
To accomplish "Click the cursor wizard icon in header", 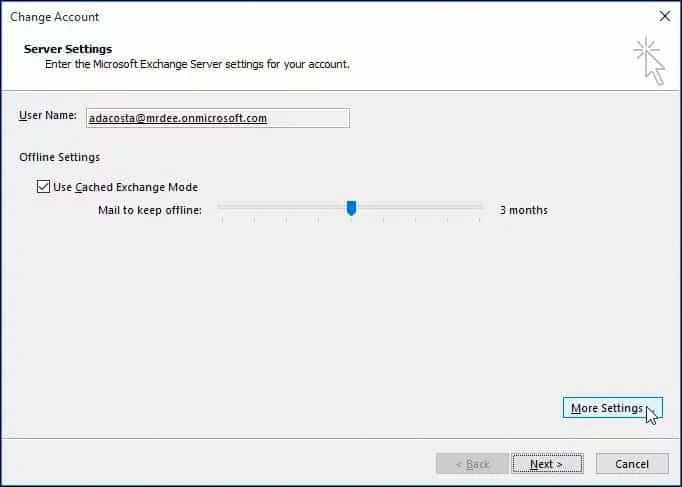I will [x=649, y=61].
